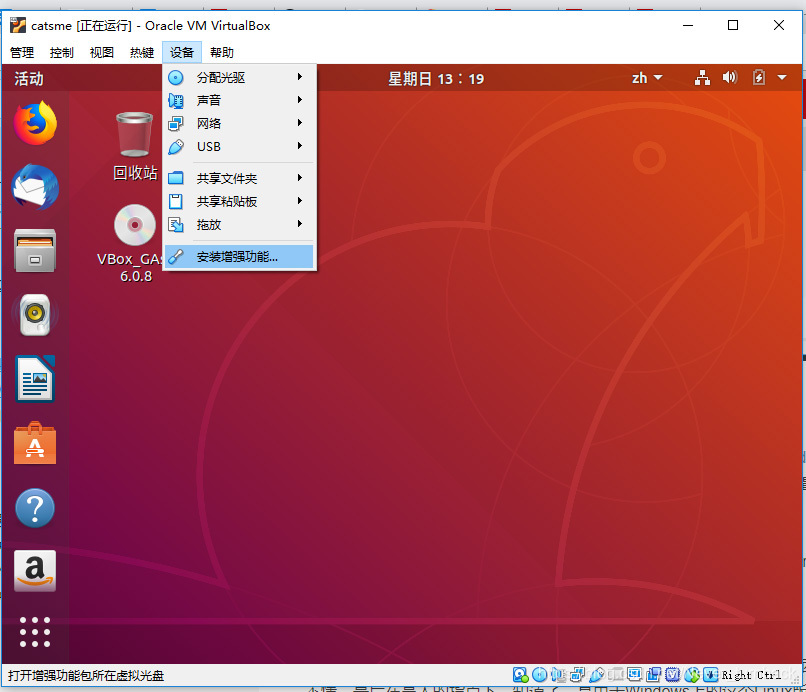
Task: Open the 视图 menu
Action: tap(102, 52)
